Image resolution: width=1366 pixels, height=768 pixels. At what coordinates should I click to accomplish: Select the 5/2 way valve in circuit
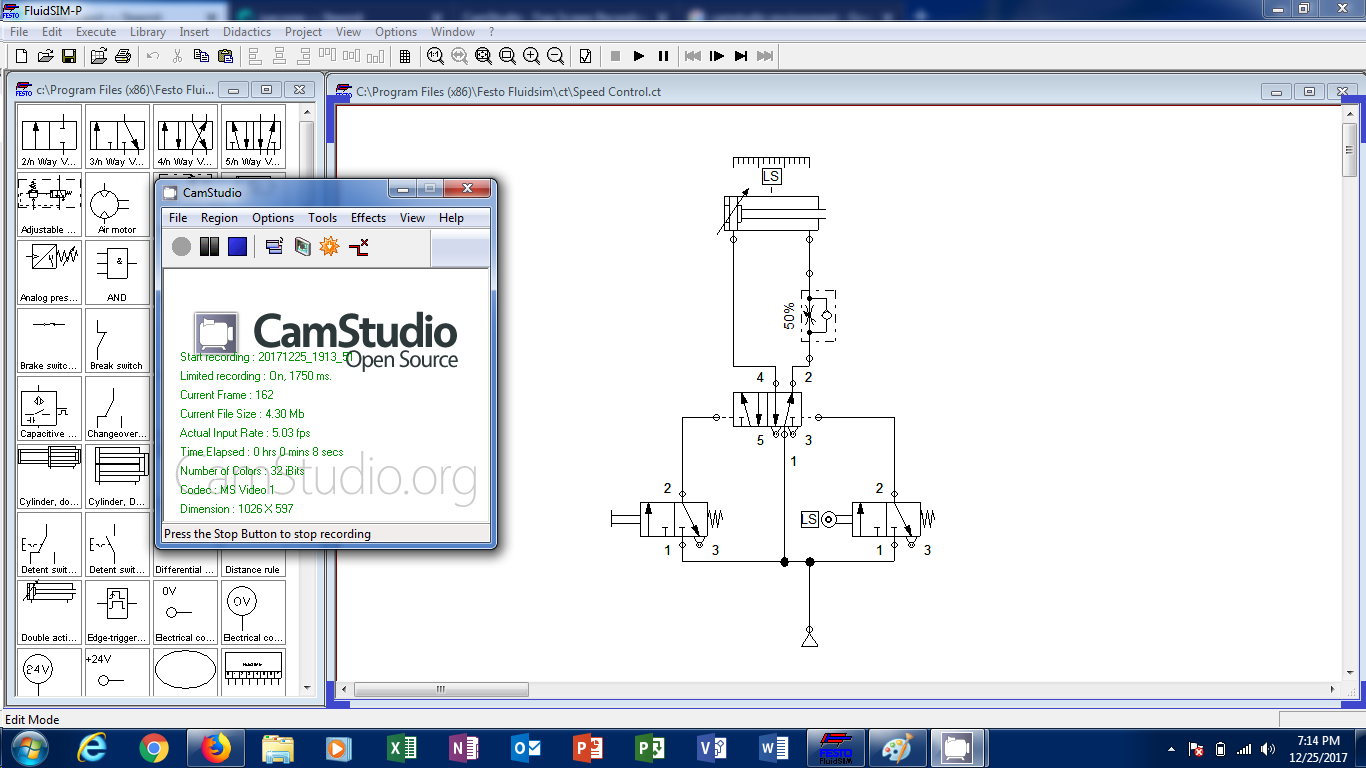click(x=767, y=409)
